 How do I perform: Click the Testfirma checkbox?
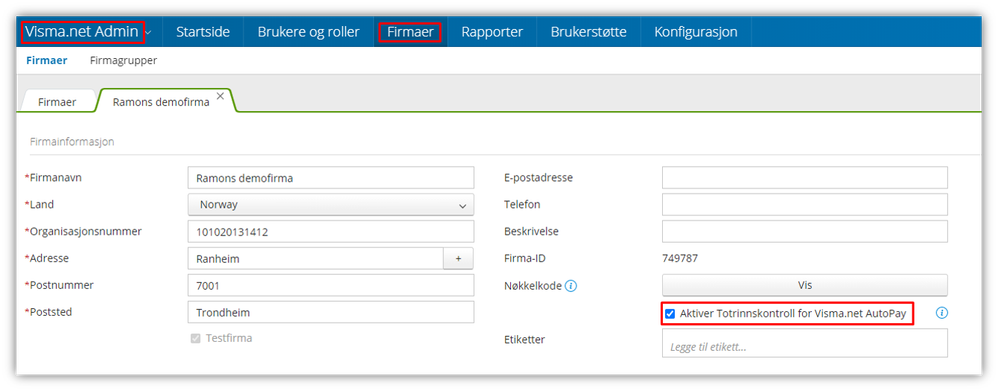pyautogui.click(x=195, y=338)
